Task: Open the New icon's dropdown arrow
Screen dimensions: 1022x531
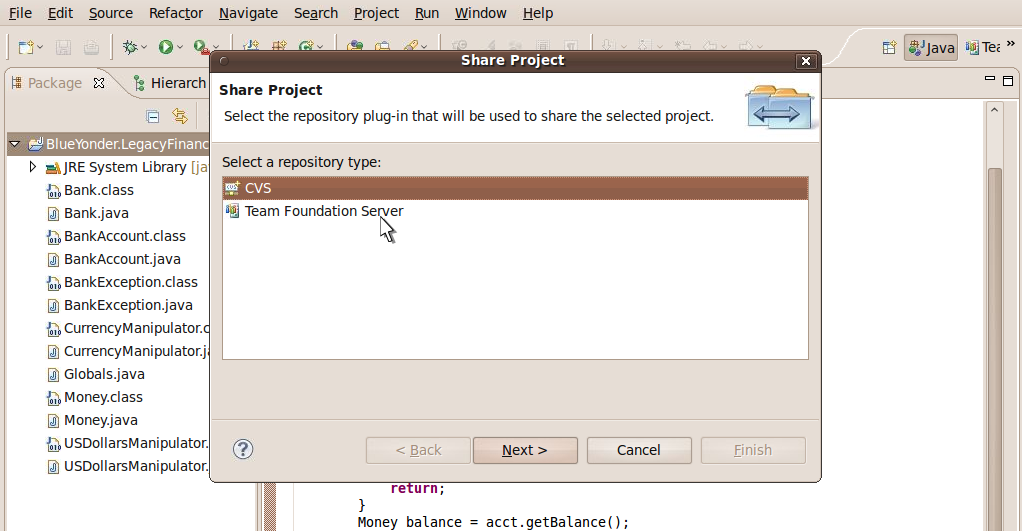Action: coord(40,48)
